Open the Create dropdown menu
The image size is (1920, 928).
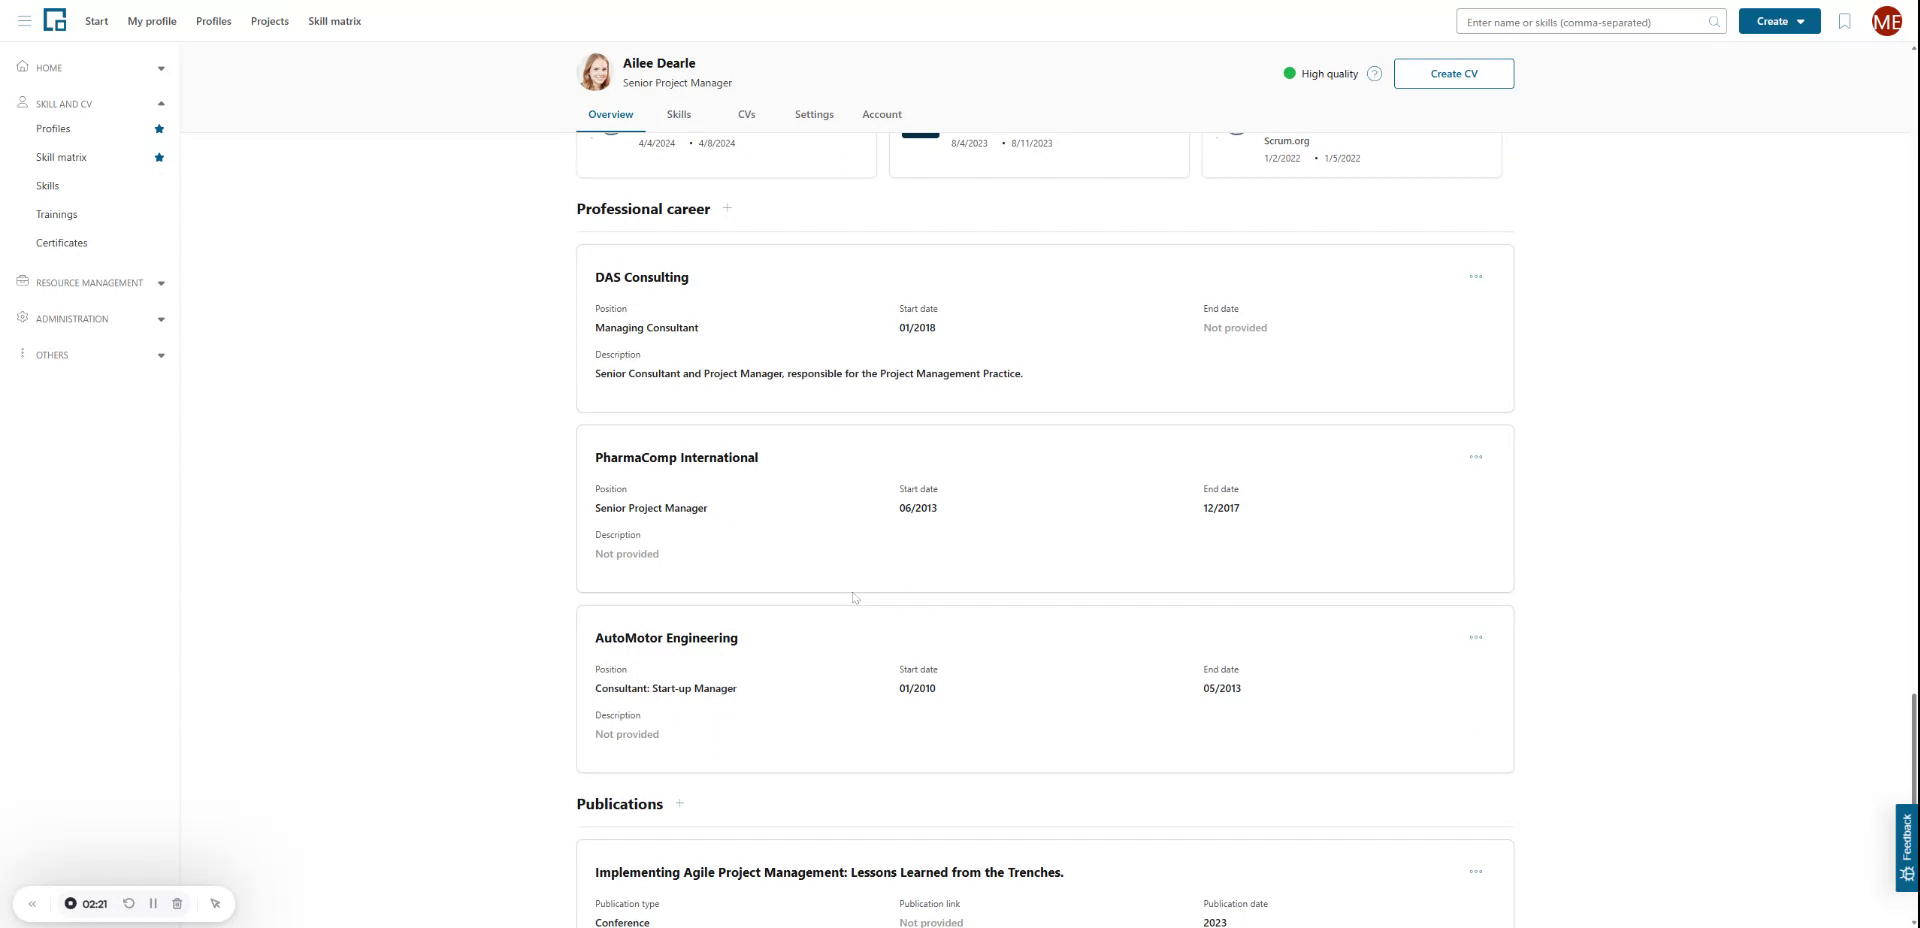1779,21
